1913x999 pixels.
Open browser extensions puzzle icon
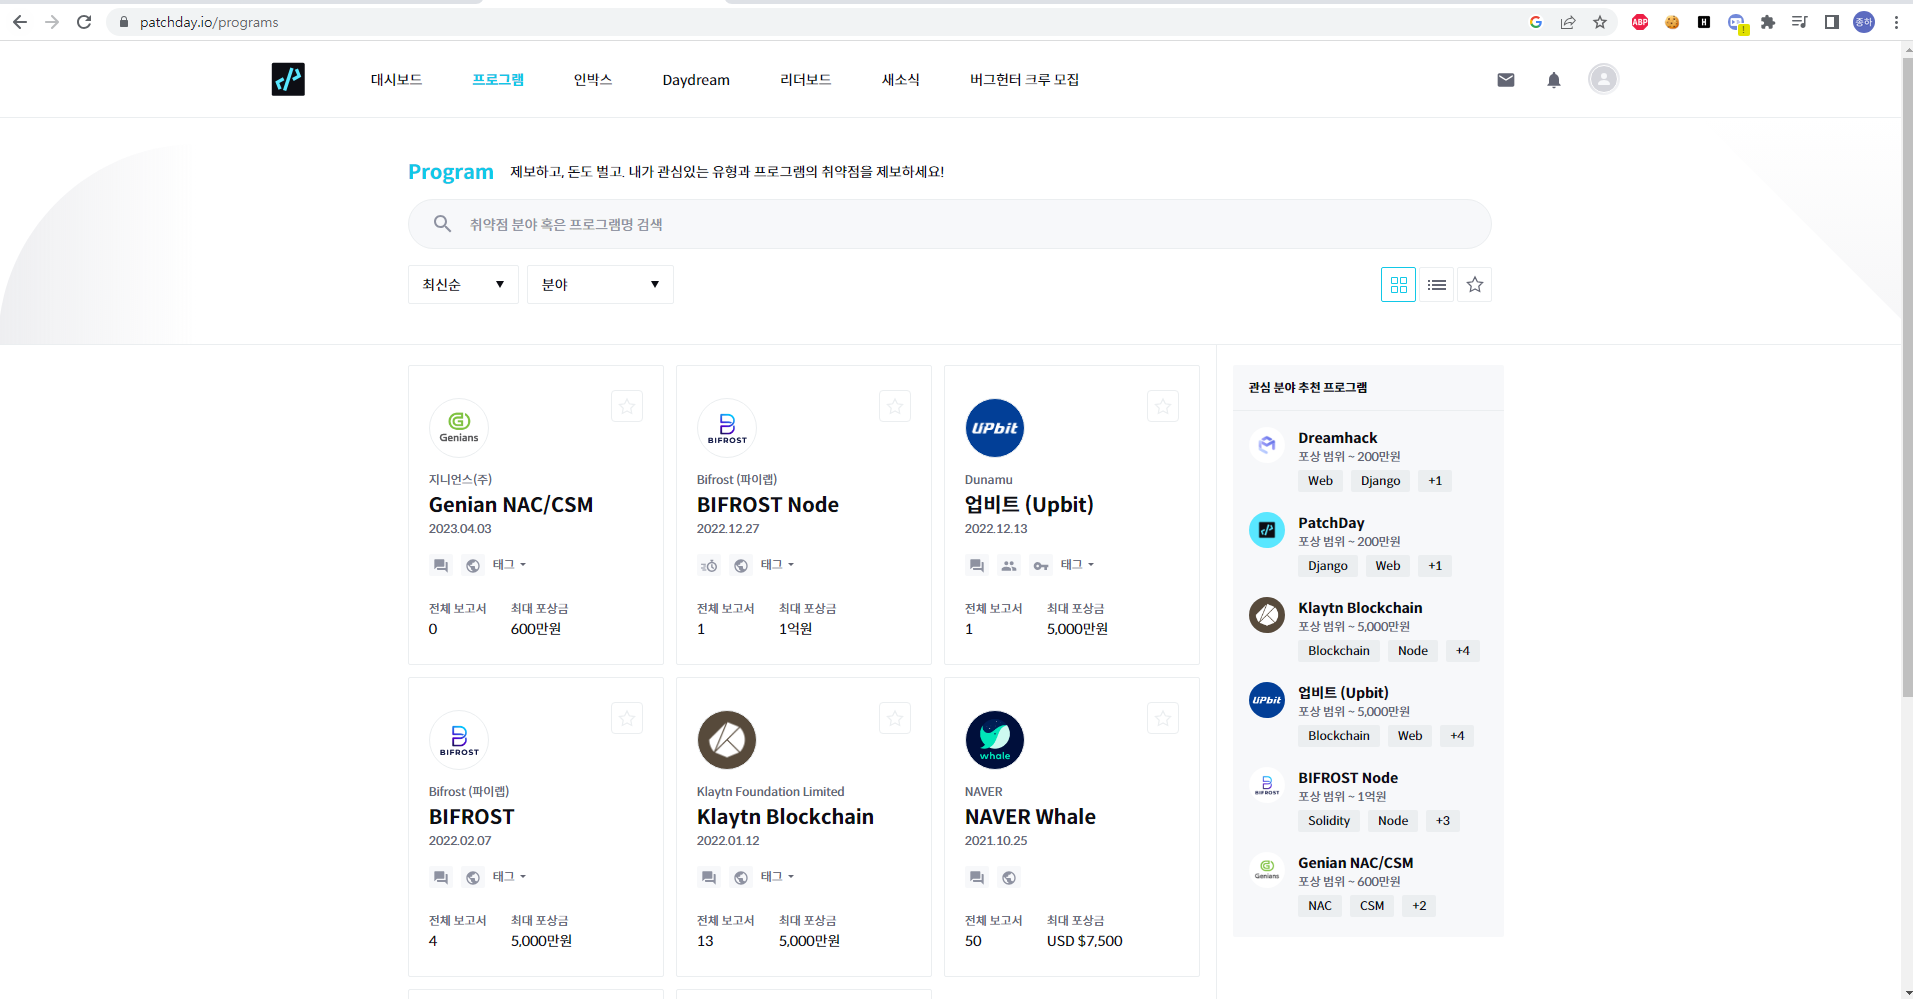point(1768,22)
